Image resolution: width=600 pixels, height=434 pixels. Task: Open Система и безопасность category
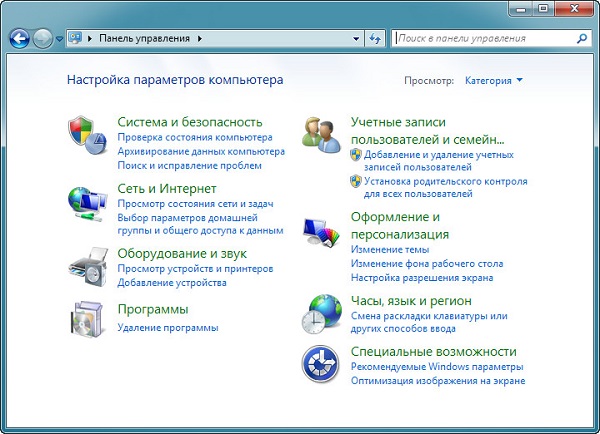190,122
